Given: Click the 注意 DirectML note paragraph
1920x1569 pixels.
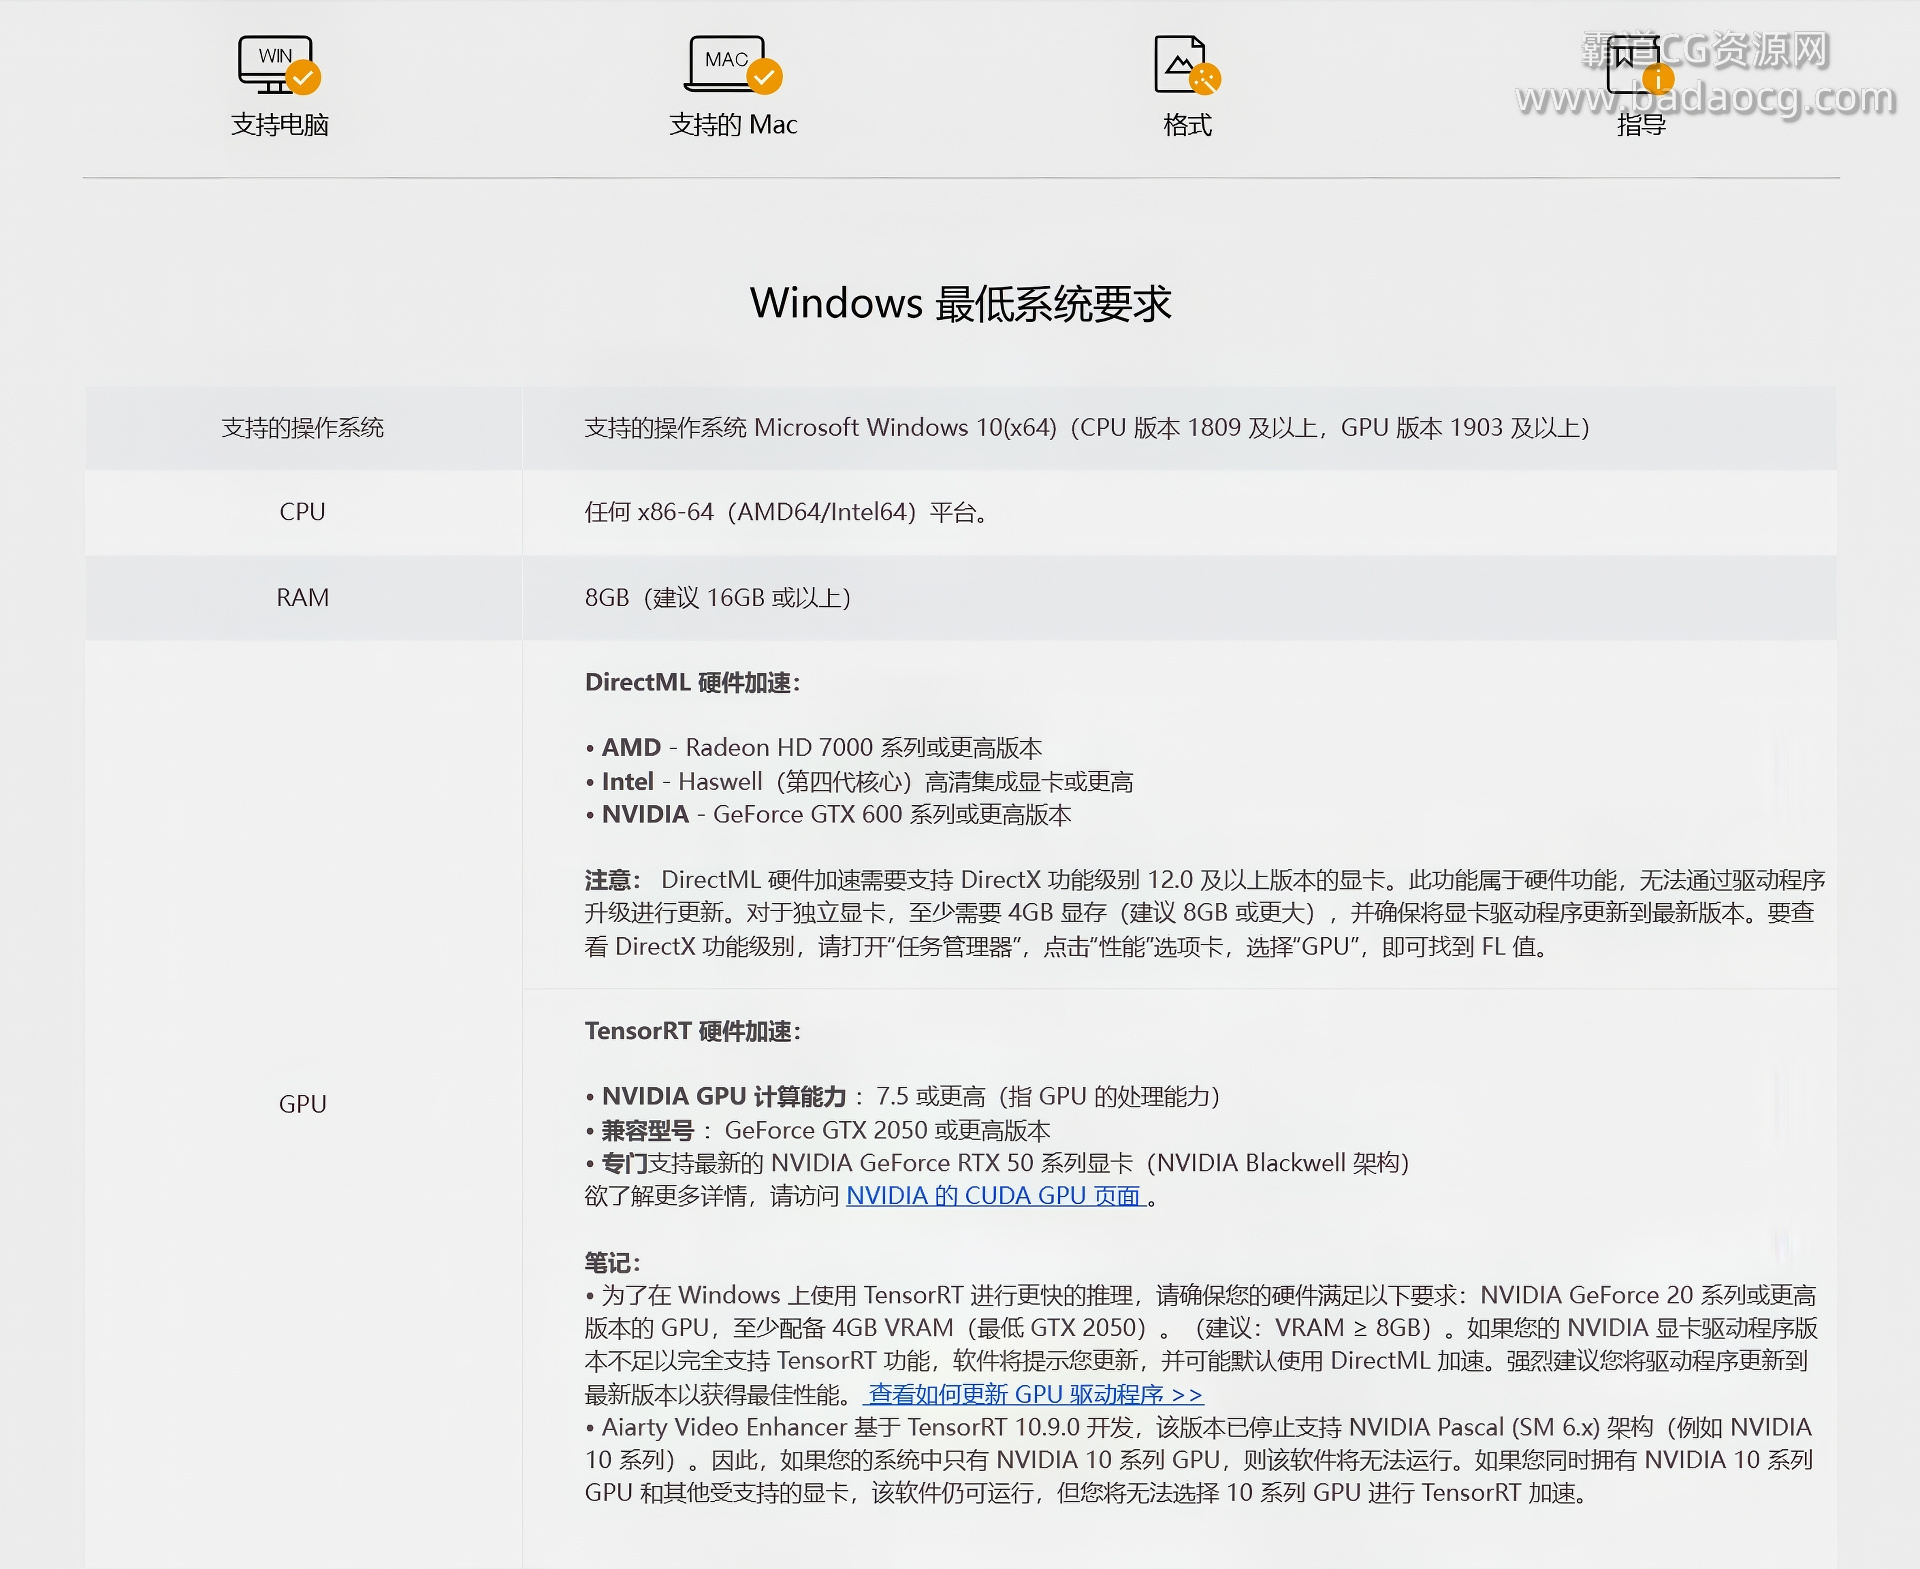Looking at the screenshot, I should coord(1205,913).
